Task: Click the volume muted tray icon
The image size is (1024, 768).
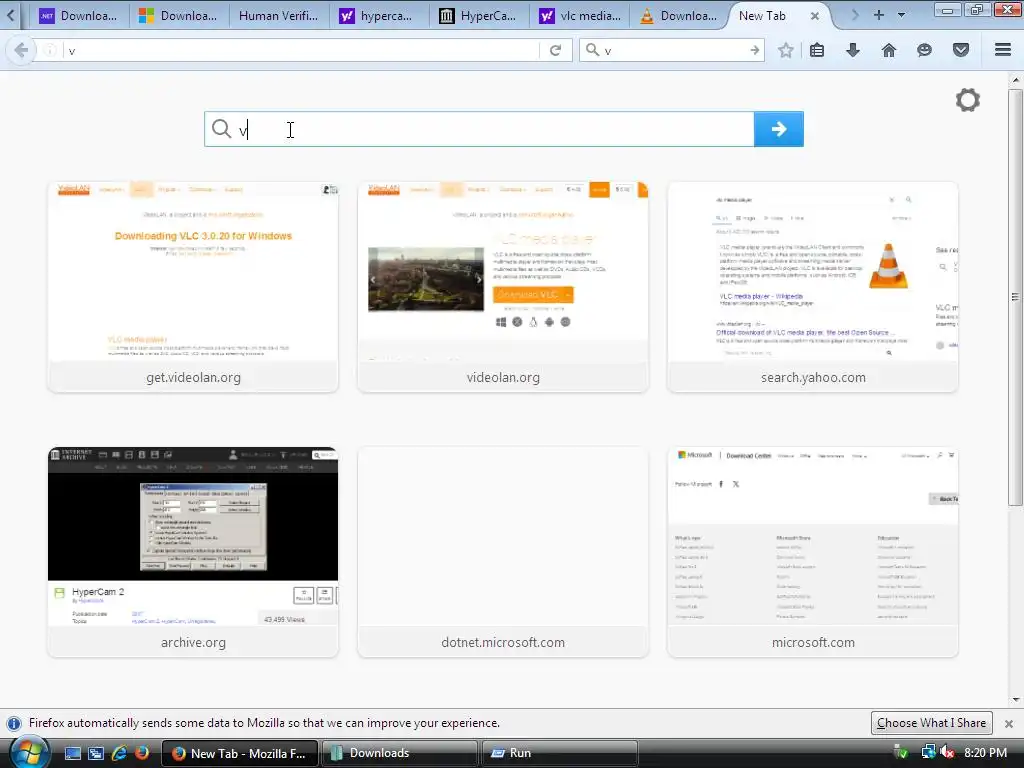Action: [x=947, y=753]
